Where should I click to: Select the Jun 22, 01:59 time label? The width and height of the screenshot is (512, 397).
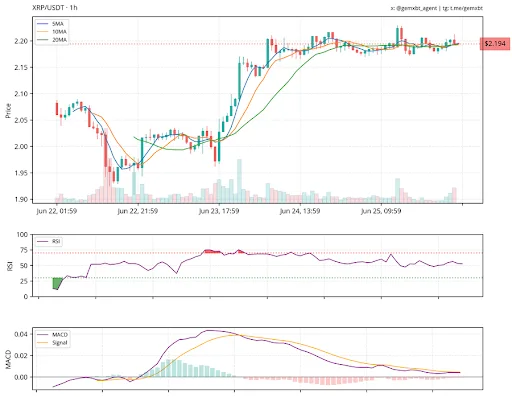pos(57,211)
